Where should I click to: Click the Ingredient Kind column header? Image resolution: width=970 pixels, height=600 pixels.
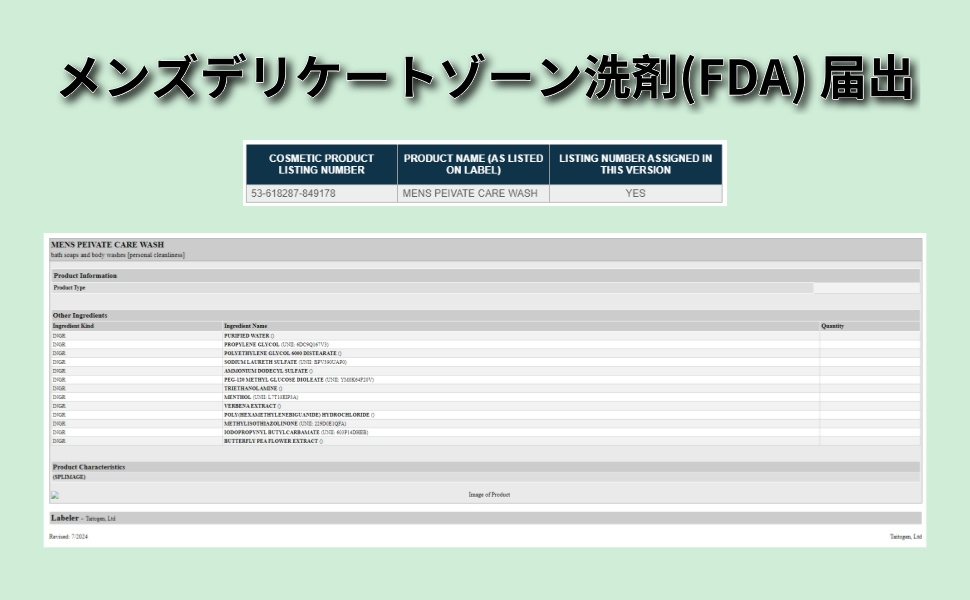73,326
